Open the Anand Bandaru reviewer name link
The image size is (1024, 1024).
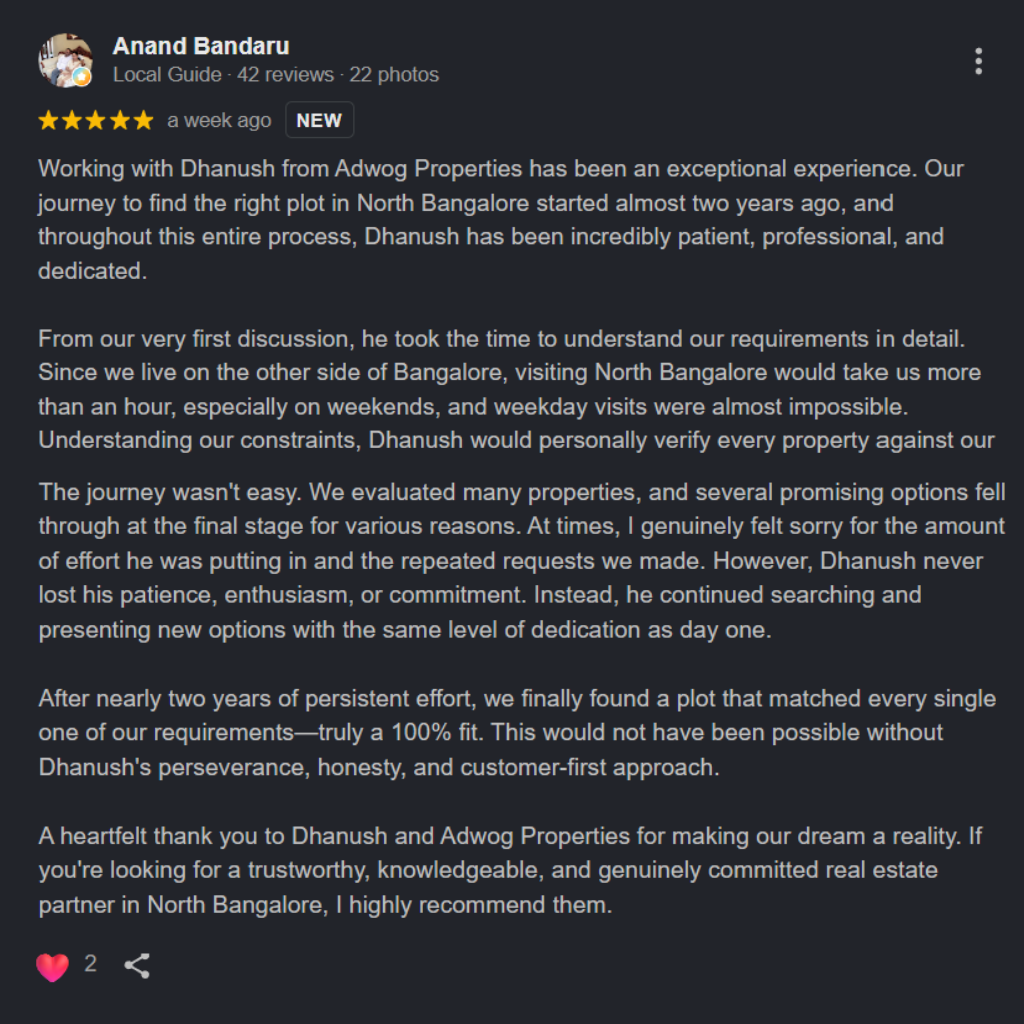click(x=200, y=46)
